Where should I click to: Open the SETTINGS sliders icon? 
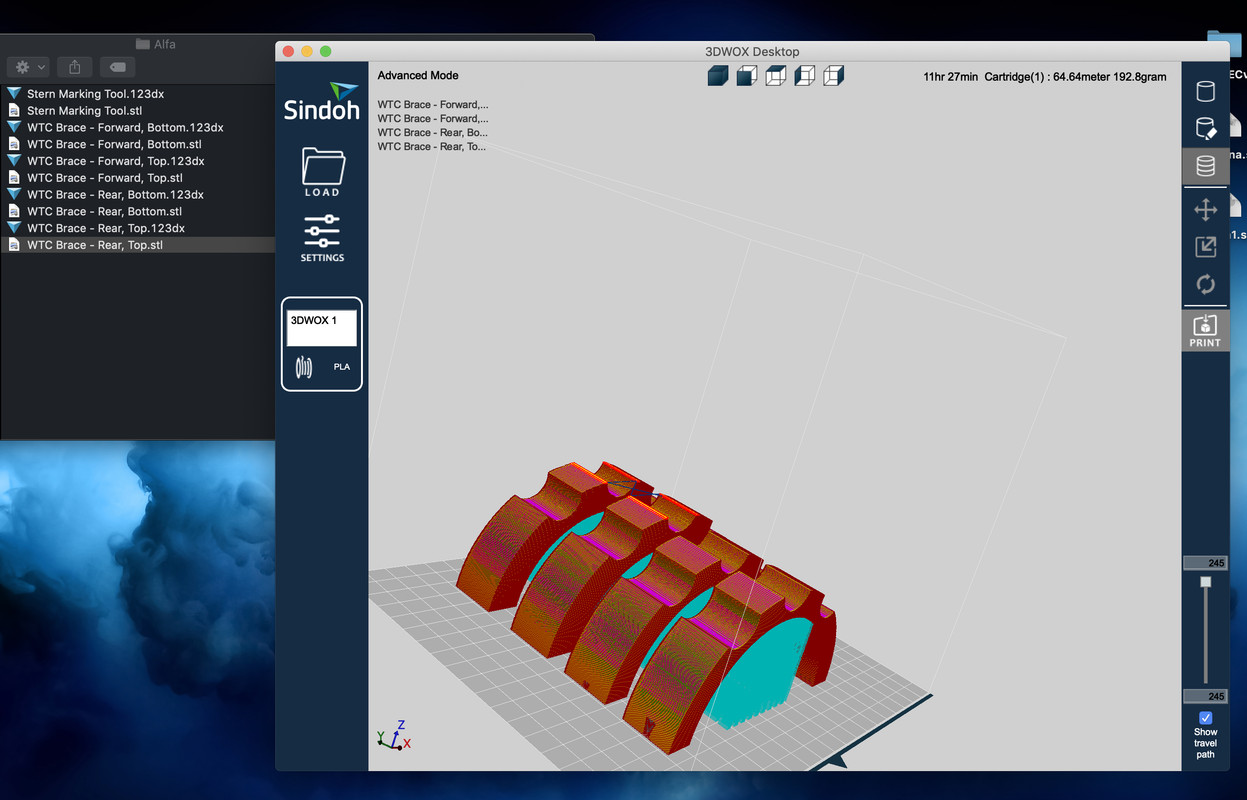322,238
